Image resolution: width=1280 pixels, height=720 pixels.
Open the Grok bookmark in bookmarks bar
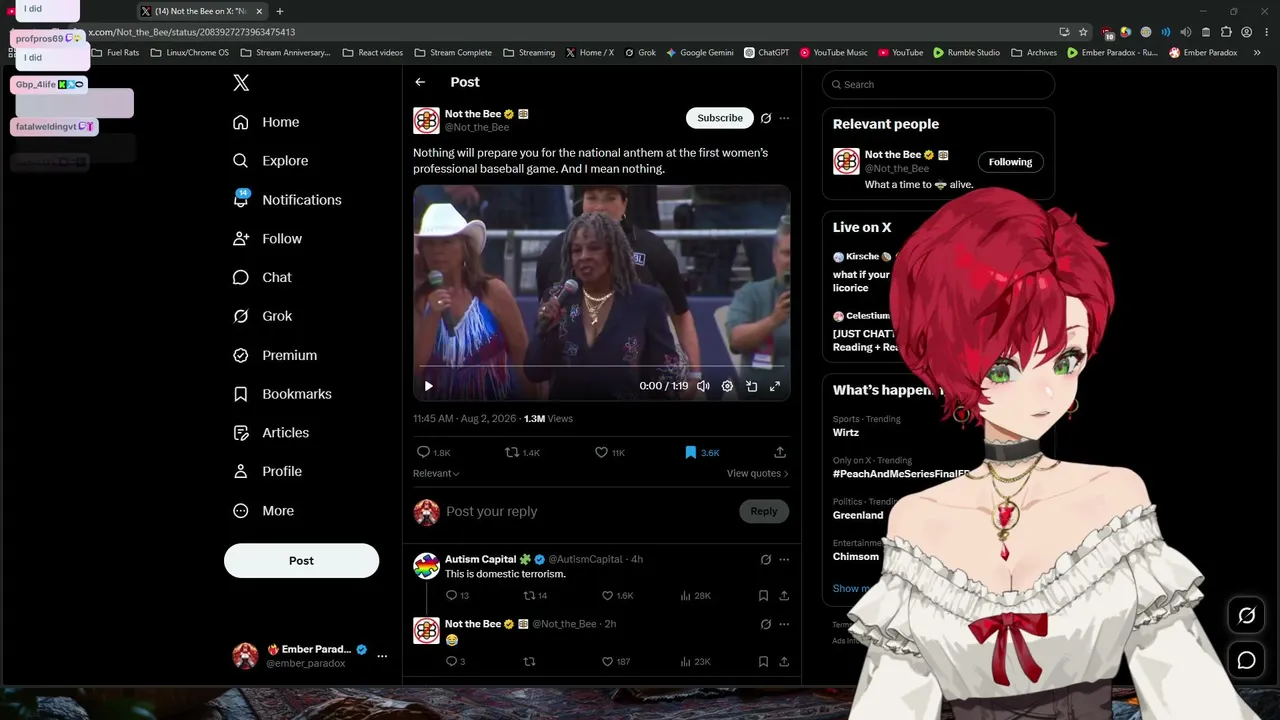641,52
